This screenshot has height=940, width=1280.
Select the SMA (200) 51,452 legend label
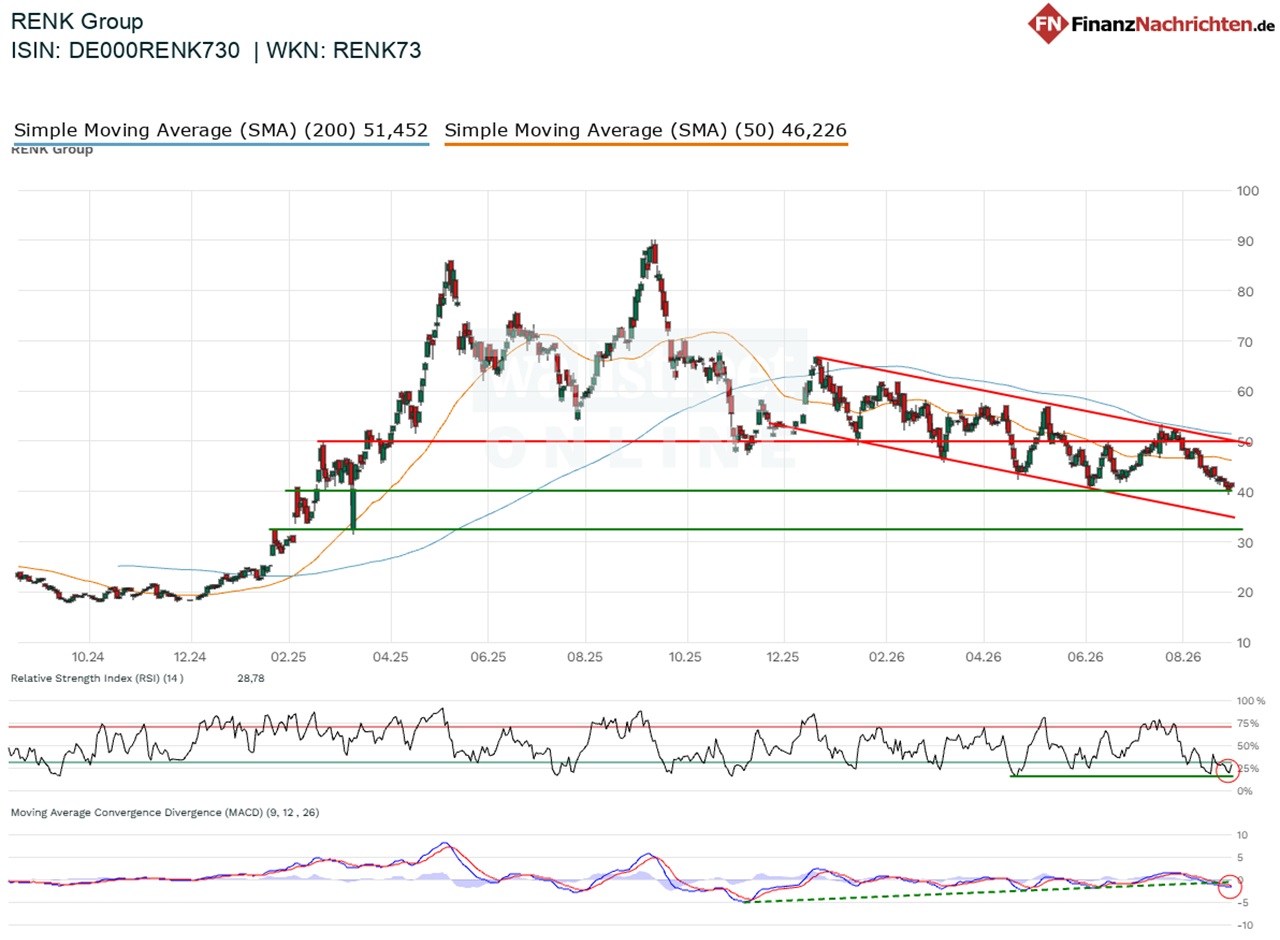pos(221,131)
